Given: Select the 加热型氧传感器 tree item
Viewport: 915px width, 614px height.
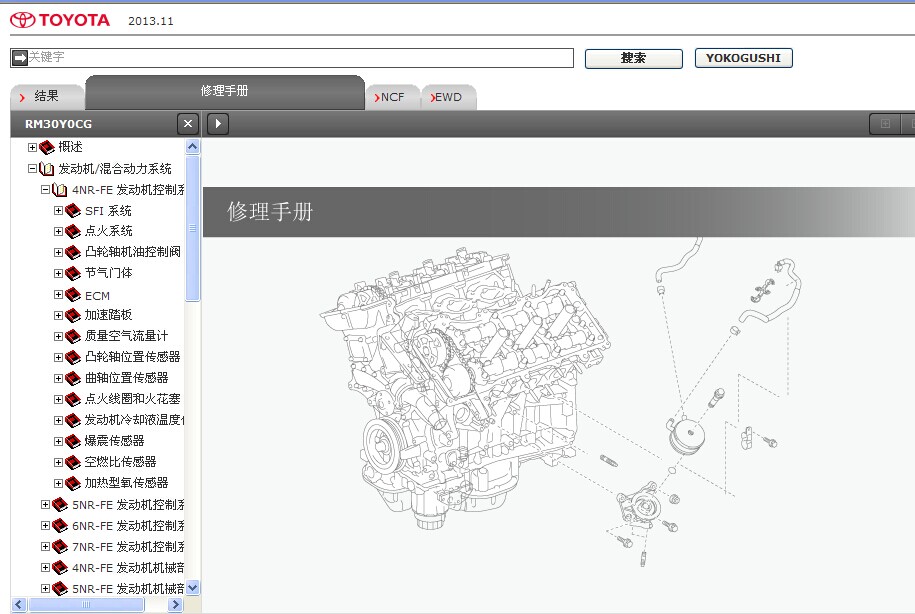Looking at the screenshot, I should coord(126,483).
